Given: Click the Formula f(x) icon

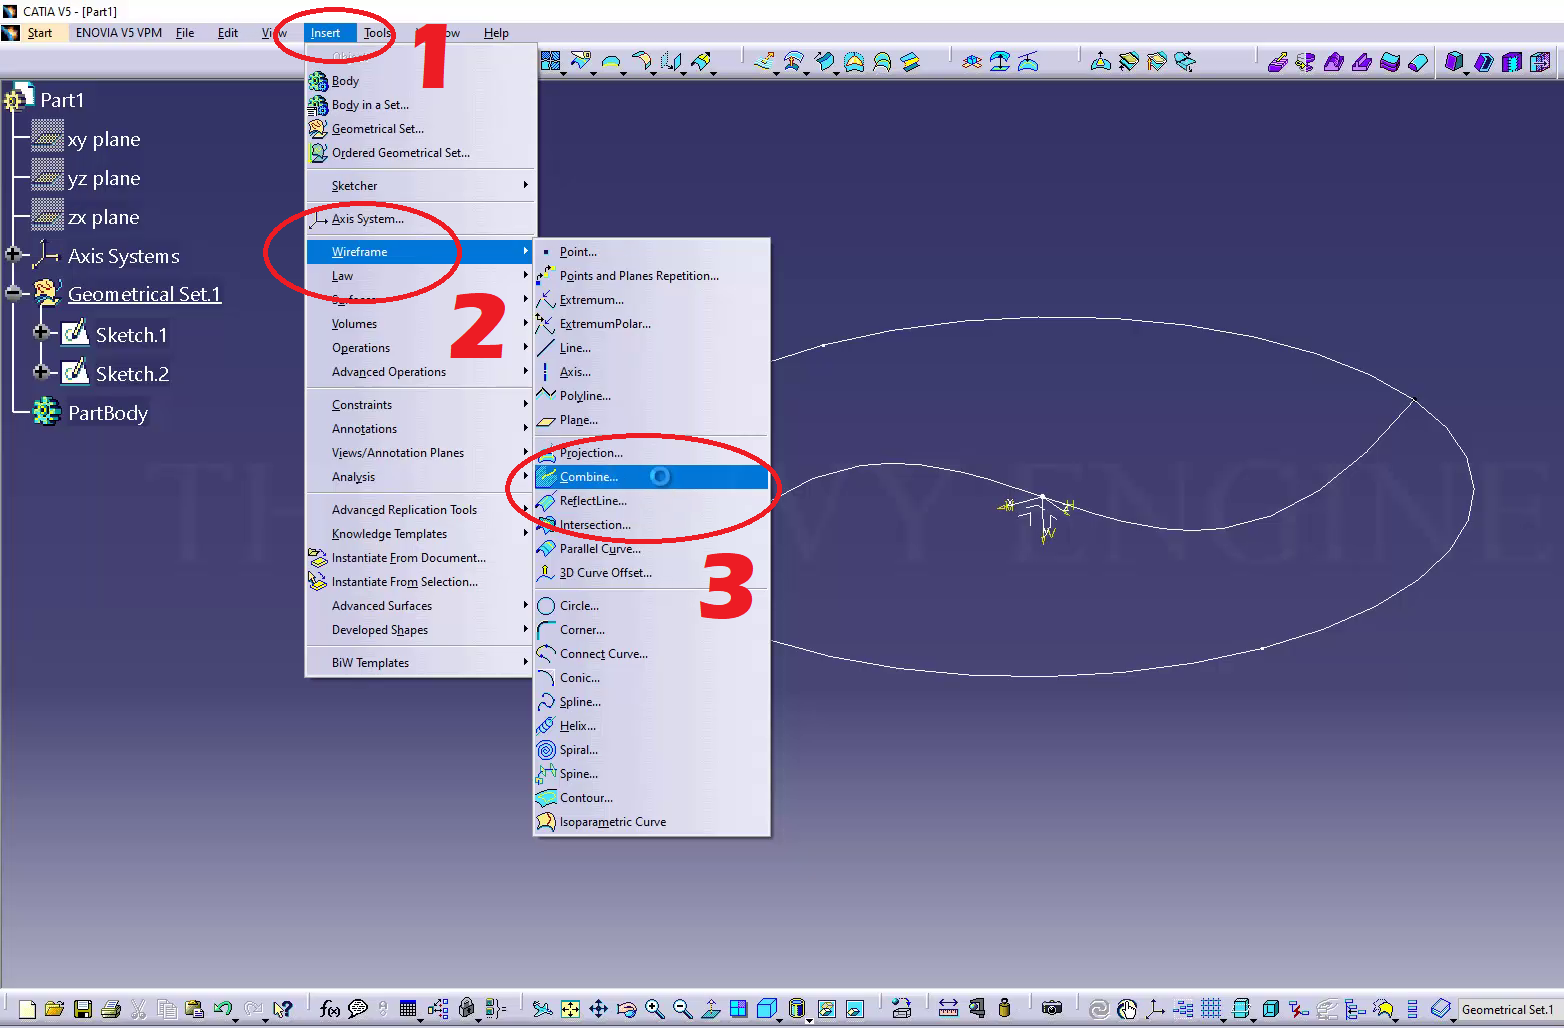Looking at the screenshot, I should pos(329,1009).
